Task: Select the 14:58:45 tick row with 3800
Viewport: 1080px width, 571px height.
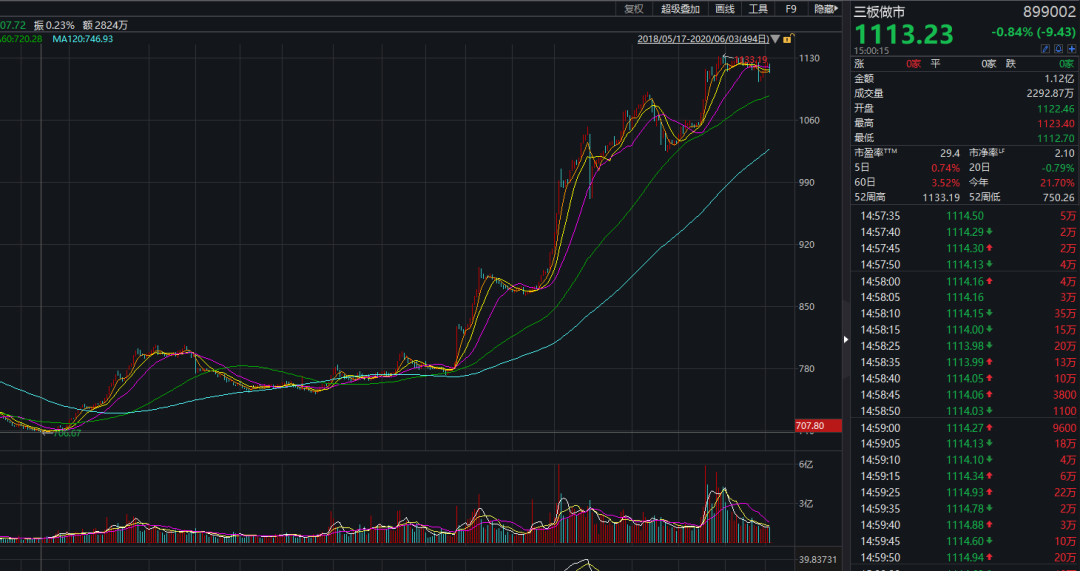Action: pos(966,395)
